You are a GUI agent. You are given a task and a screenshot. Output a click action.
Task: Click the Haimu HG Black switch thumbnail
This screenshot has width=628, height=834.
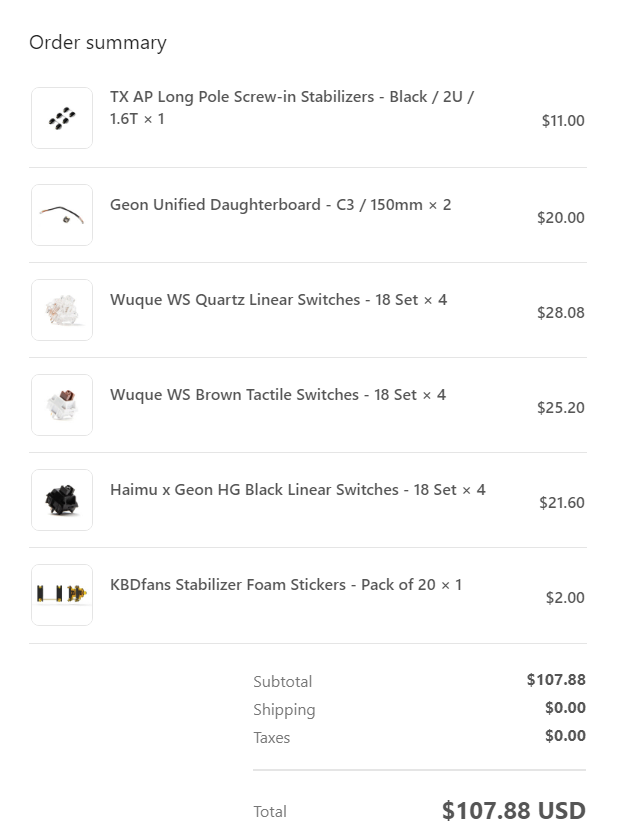(x=62, y=500)
